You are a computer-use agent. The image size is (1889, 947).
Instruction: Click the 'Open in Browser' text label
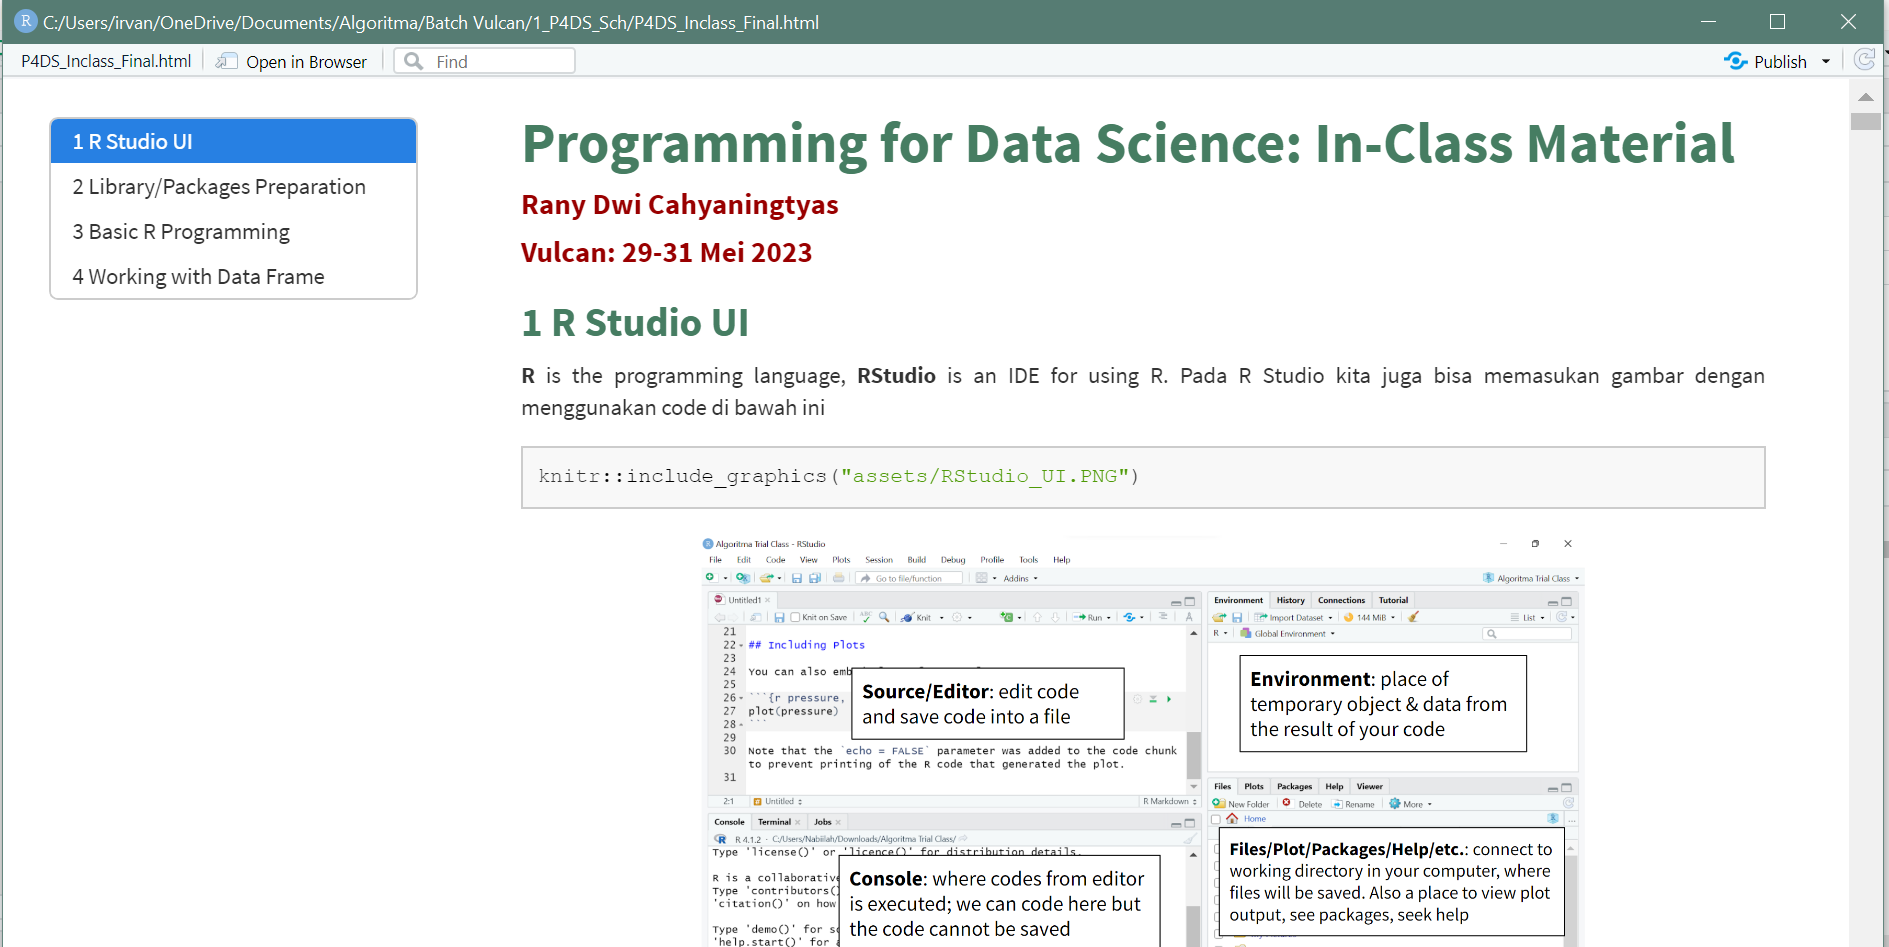pos(306,62)
